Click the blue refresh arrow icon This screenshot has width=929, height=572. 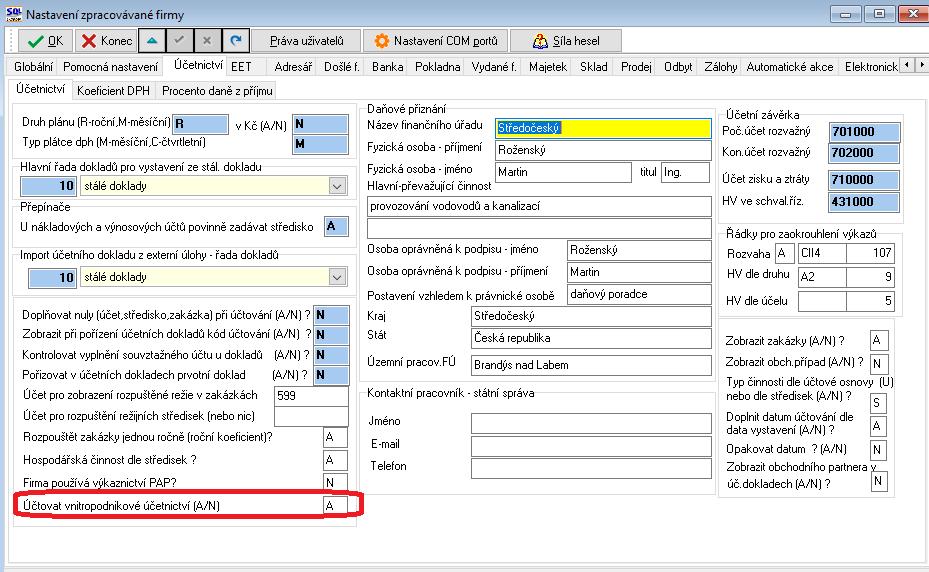236,41
